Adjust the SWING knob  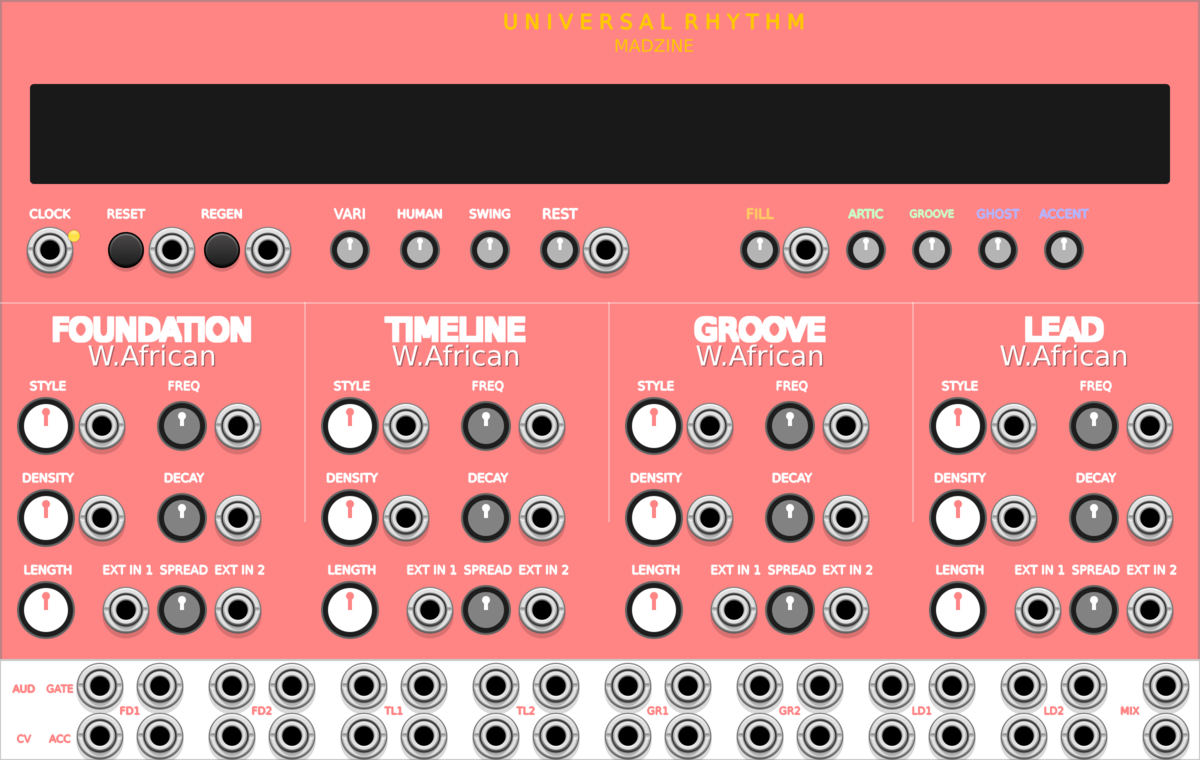489,249
